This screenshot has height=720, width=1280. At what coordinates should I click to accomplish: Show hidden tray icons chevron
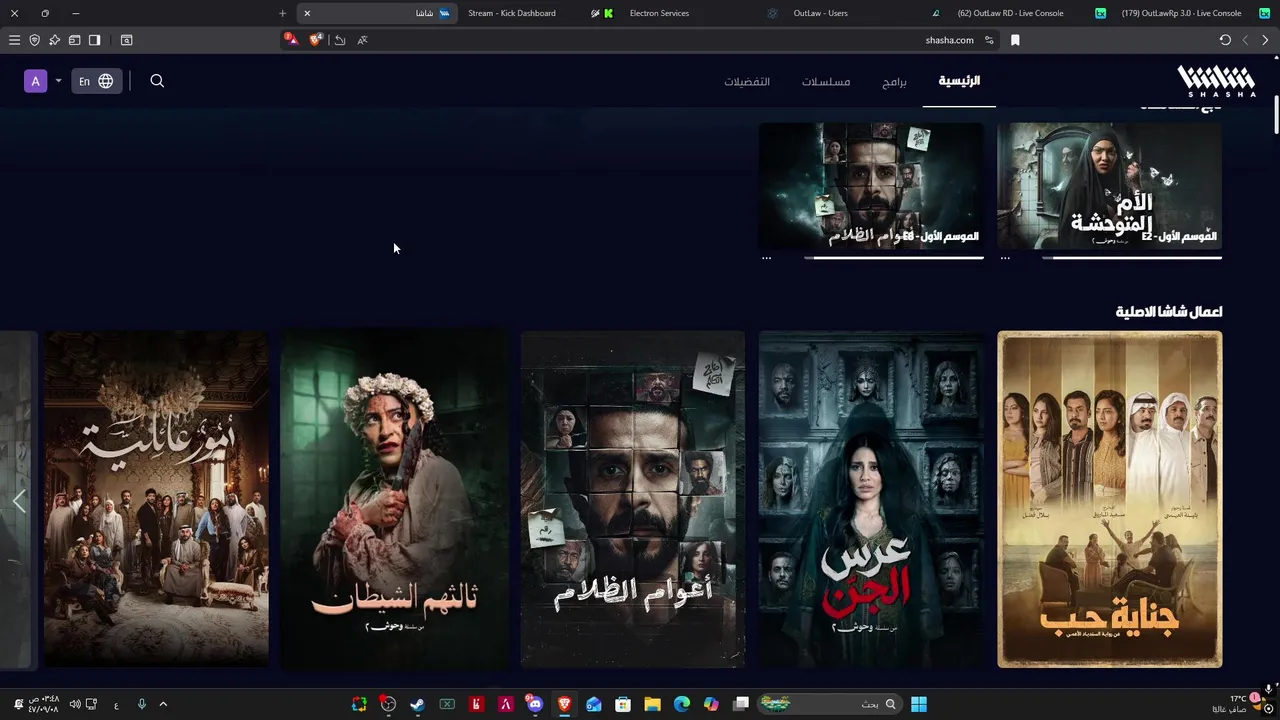pos(163,704)
